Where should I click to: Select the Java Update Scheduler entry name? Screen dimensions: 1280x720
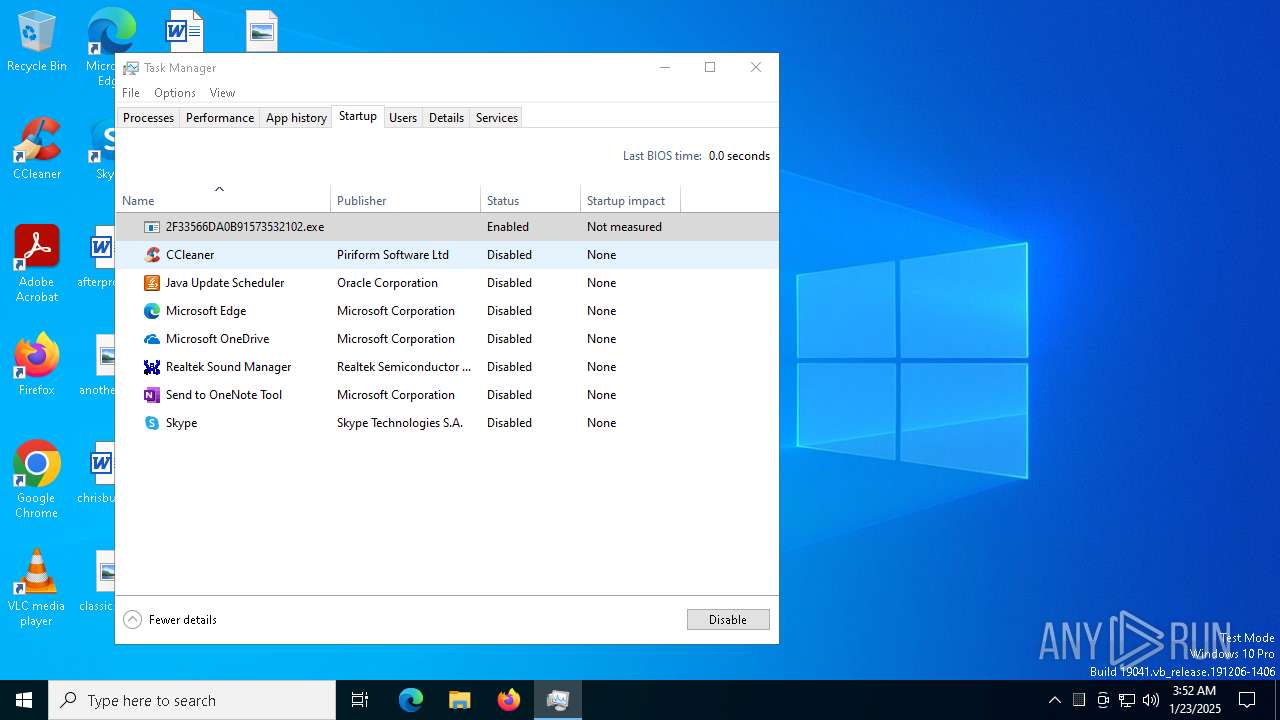tap(225, 283)
